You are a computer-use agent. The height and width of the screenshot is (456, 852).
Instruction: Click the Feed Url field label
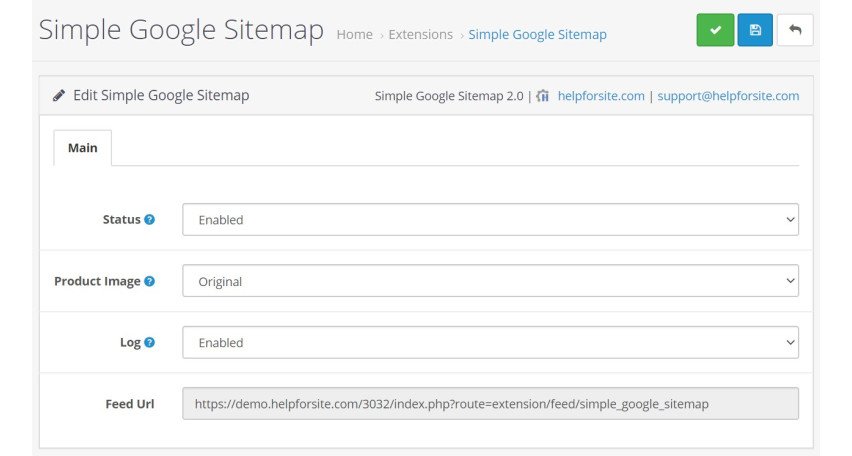pos(130,404)
